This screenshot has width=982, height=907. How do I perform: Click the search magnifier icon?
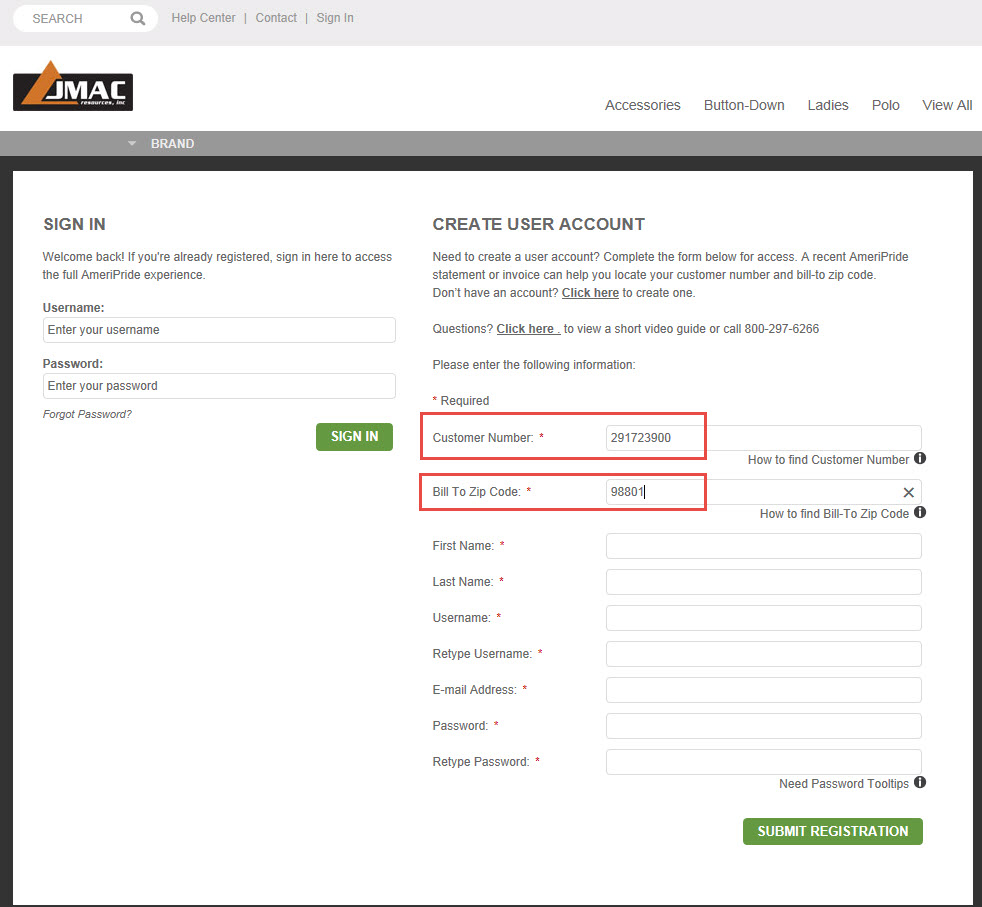point(138,19)
